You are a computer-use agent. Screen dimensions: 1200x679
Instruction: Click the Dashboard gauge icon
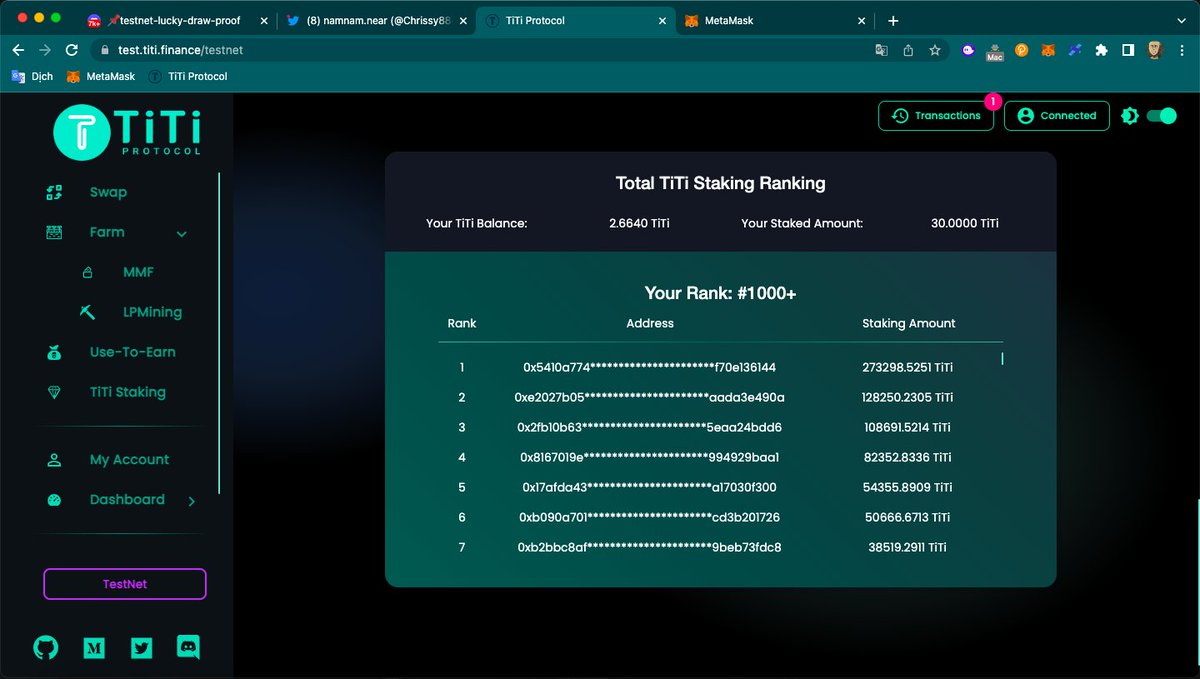(55, 500)
